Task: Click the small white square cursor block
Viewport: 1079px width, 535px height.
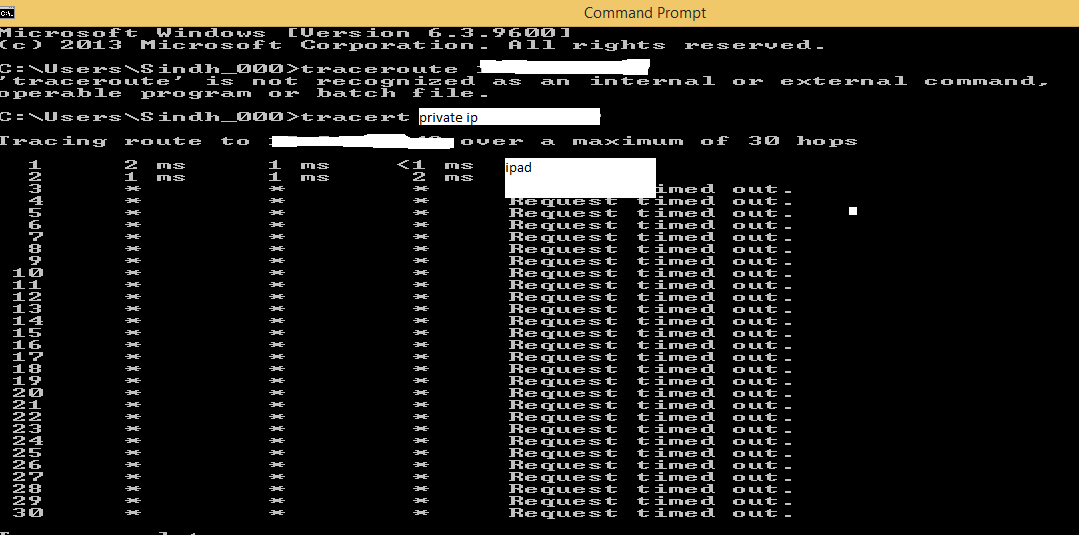Action: 853,211
